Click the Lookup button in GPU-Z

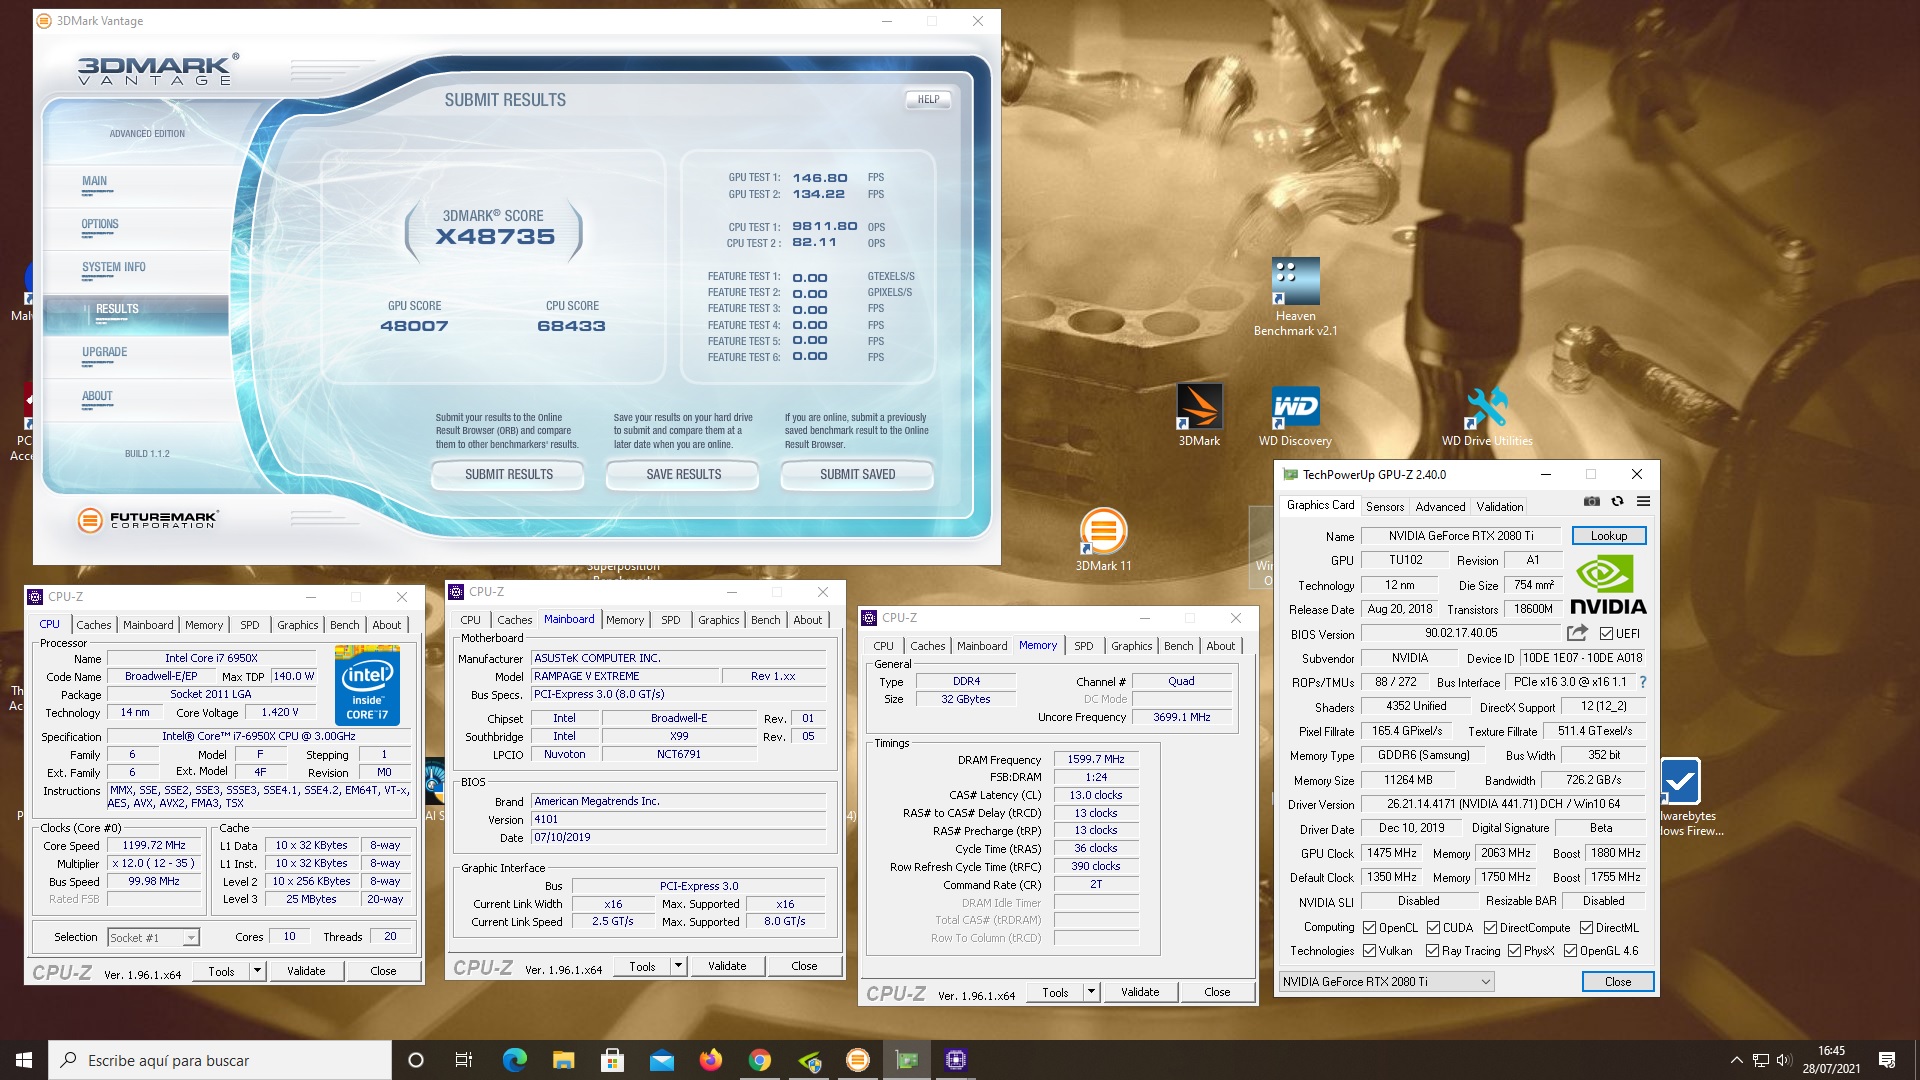[1609, 536]
